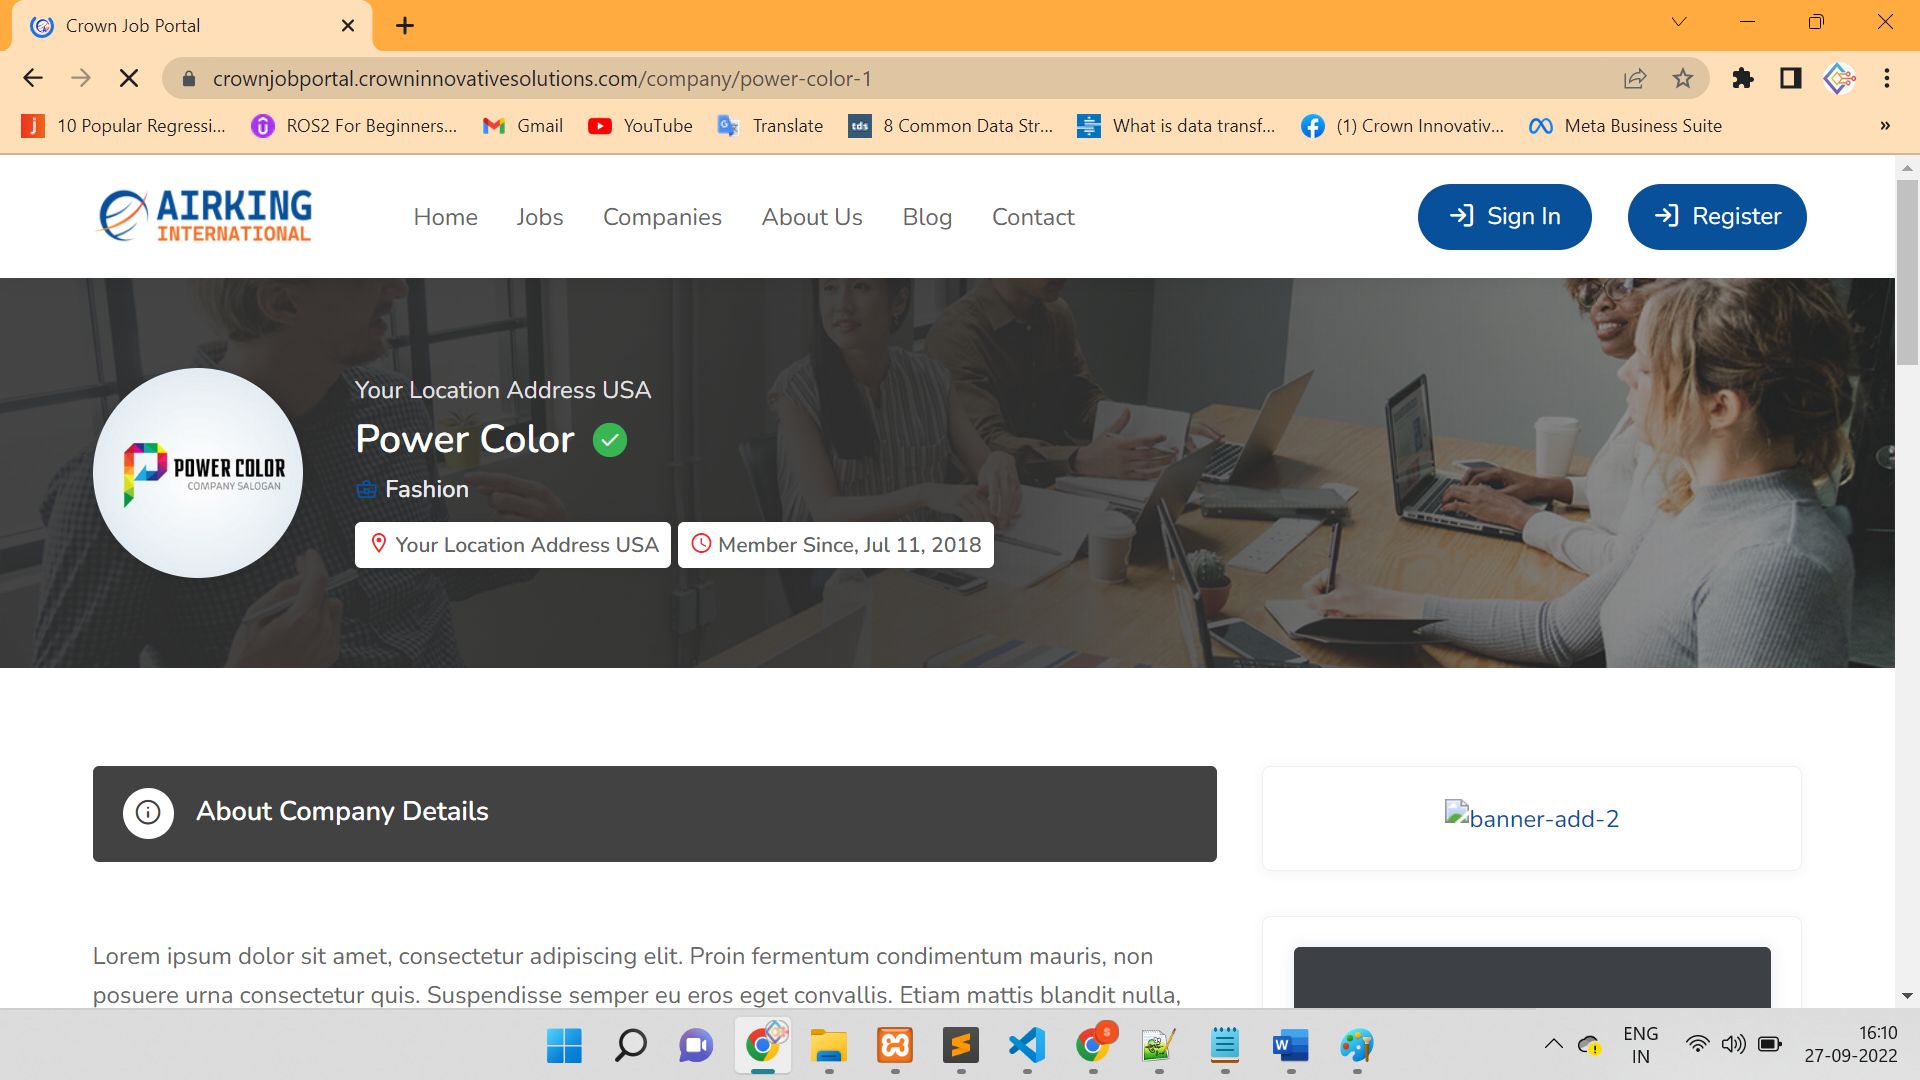Bookmark this page with star icon
1920x1080 pixels.
click(1683, 78)
